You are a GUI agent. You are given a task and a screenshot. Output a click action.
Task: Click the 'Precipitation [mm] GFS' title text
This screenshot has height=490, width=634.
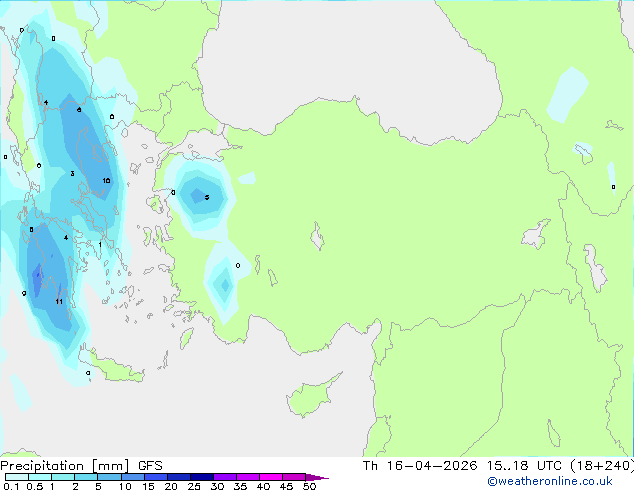tap(81, 466)
